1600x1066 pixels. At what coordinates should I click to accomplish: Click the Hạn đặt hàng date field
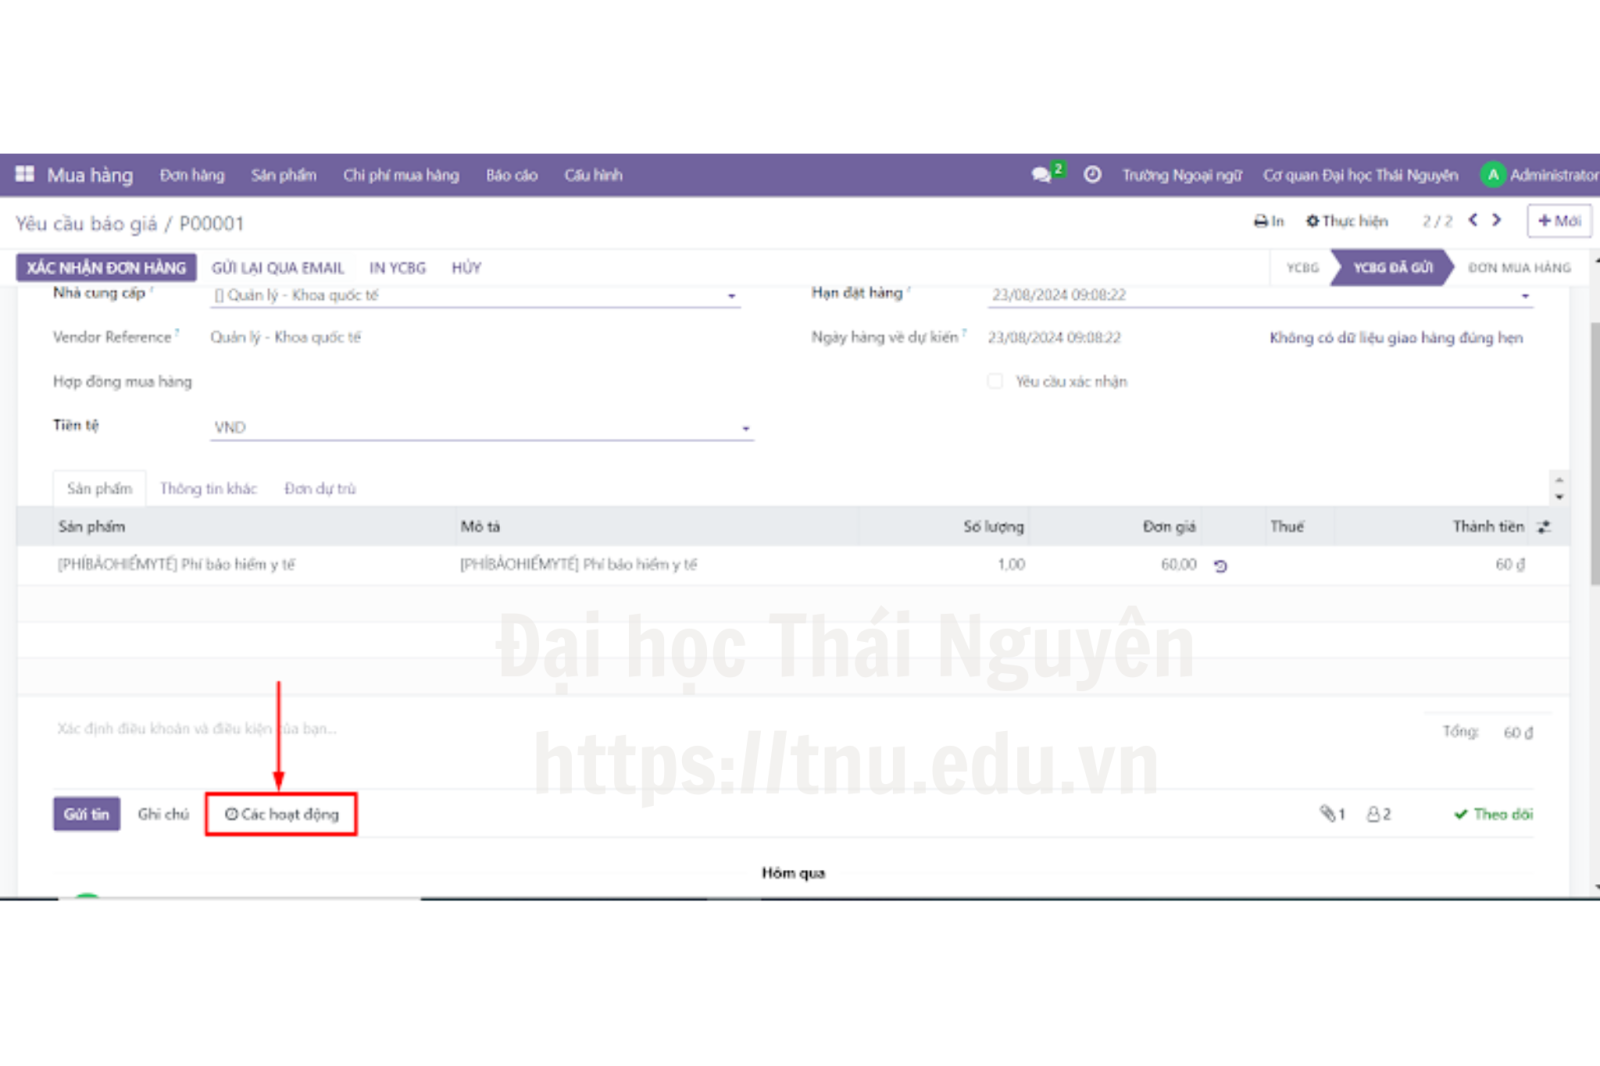1250,295
